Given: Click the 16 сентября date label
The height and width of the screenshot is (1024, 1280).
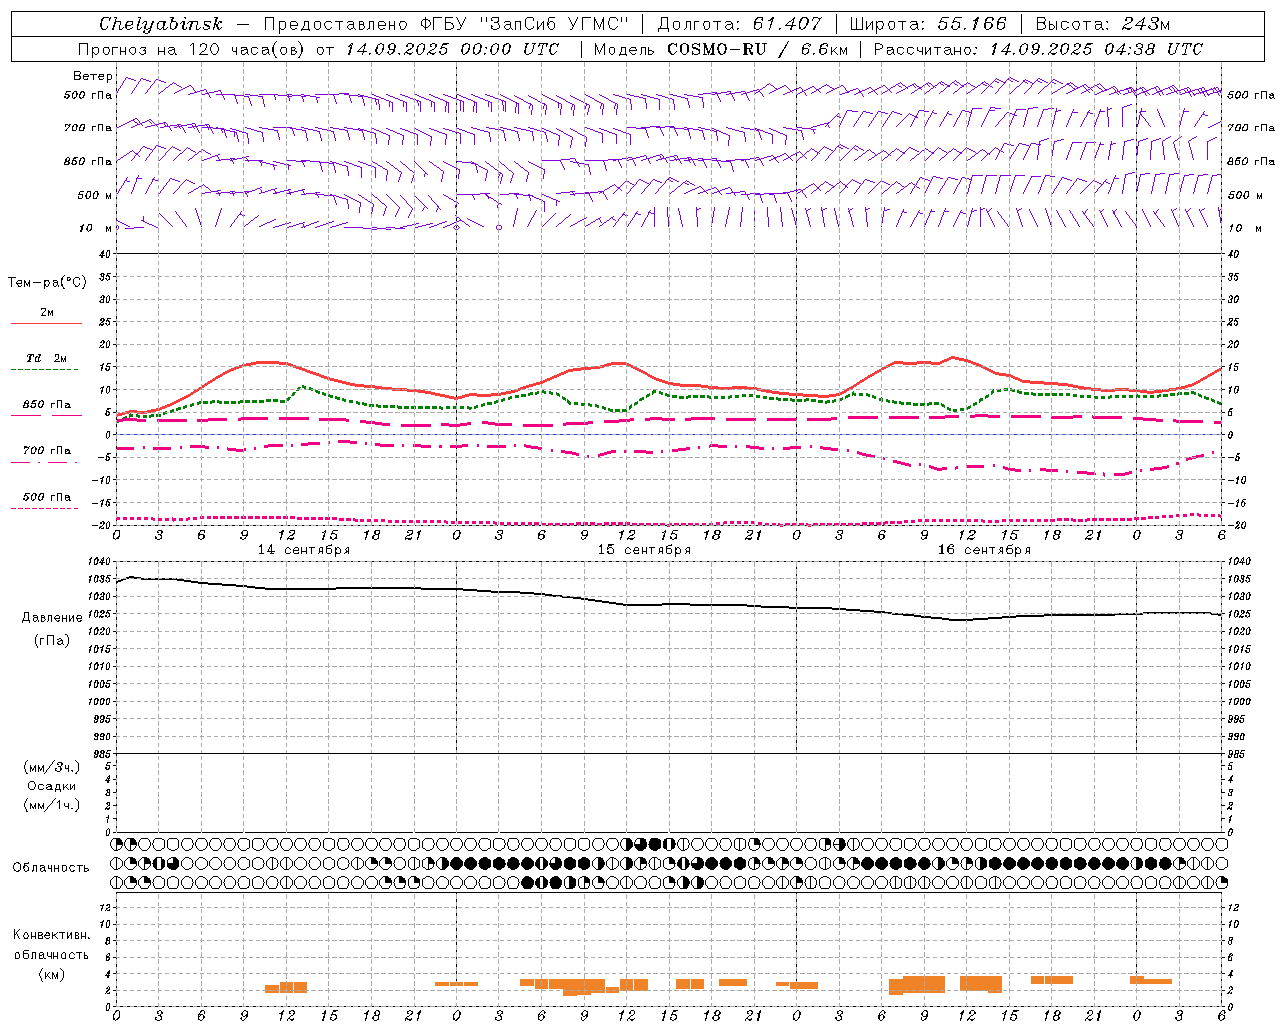Looking at the screenshot, I should tap(984, 550).
